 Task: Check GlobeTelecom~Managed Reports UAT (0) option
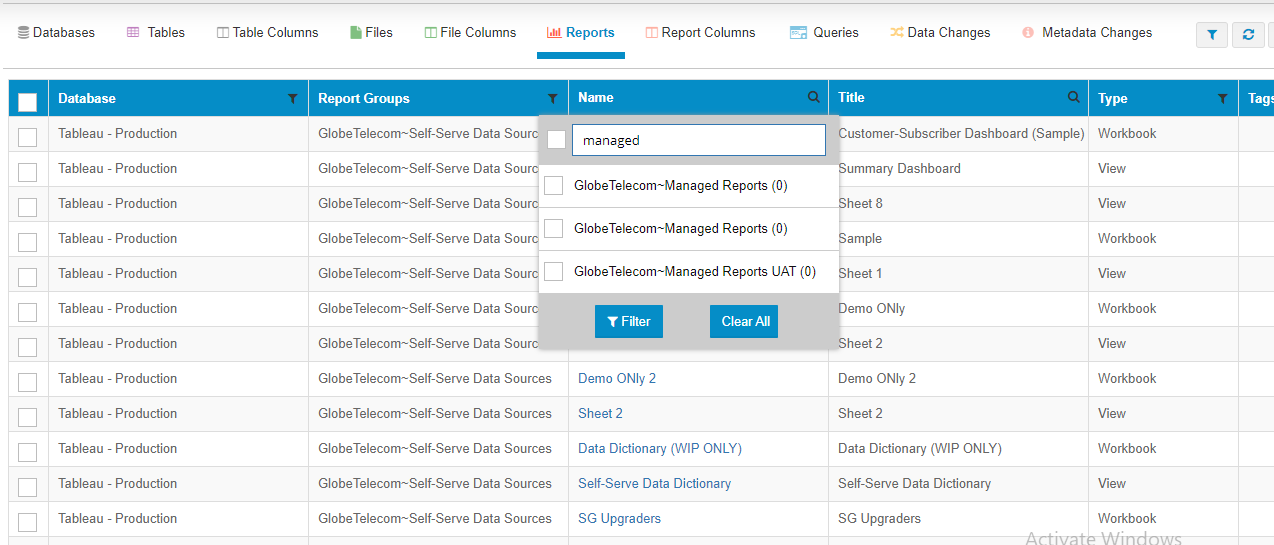(x=553, y=272)
